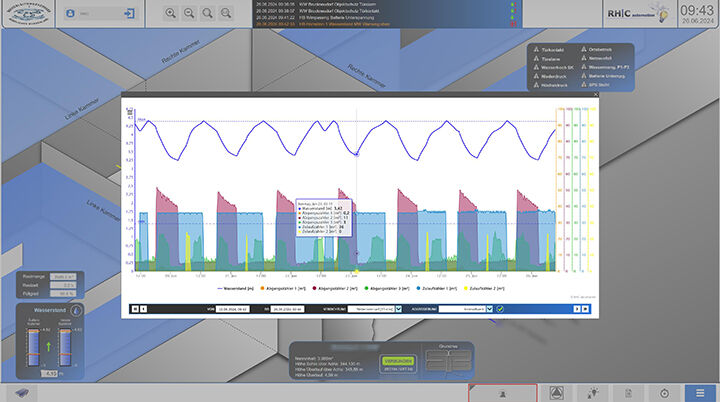Click the green up arrow in Wasserstand panel
720x402 pixels.
[49, 346]
